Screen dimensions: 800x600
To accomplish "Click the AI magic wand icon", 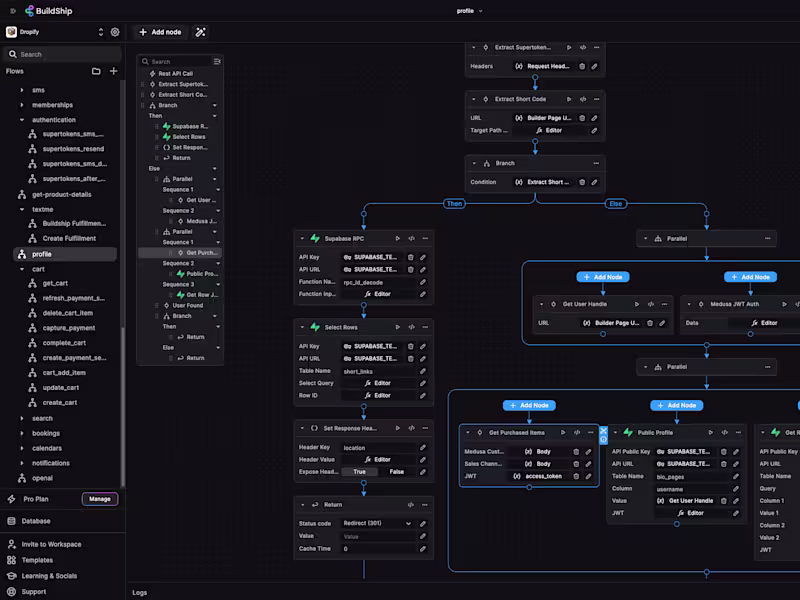I will click(201, 32).
